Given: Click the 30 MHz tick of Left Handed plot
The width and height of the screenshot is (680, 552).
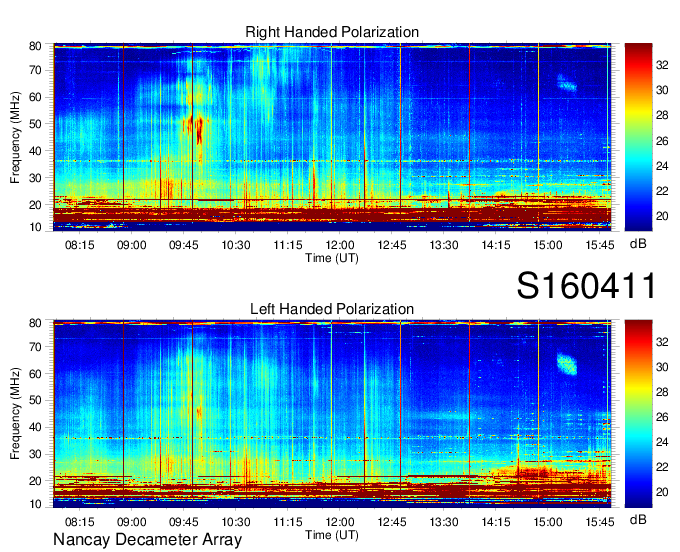Looking at the screenshot, I should (36, 454).
